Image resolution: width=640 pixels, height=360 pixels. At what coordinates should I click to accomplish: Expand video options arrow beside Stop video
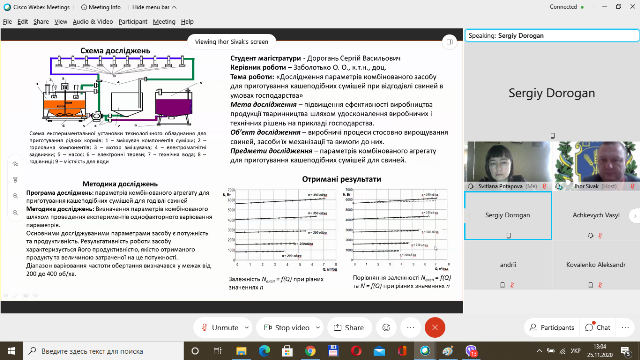tap(318, 327)
